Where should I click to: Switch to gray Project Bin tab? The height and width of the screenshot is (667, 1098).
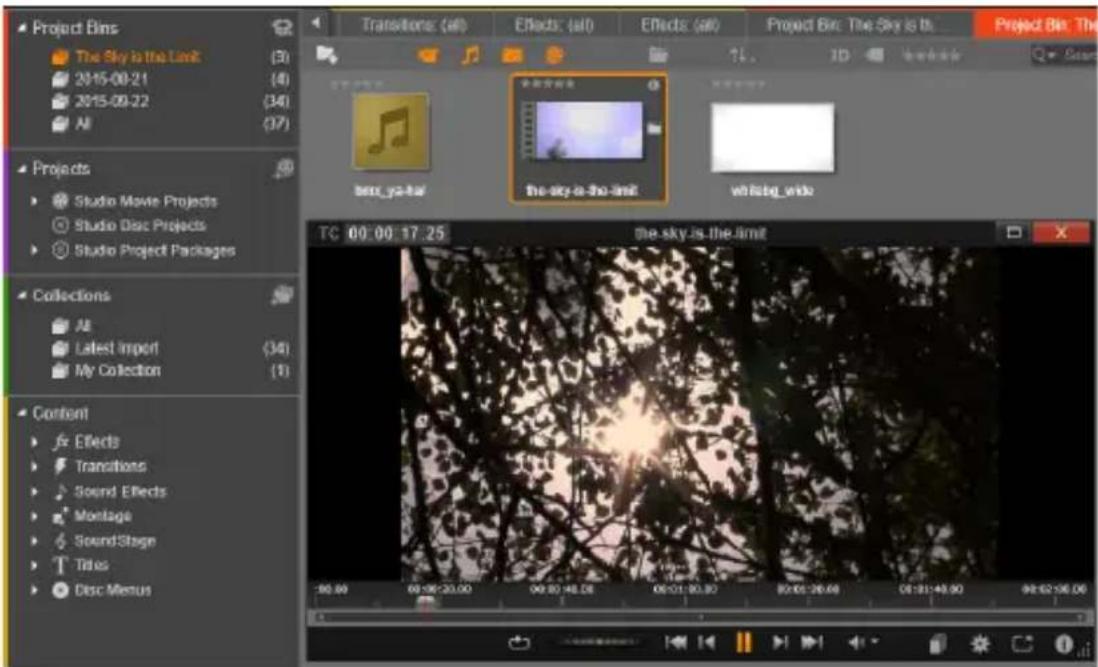pos(851,26)
